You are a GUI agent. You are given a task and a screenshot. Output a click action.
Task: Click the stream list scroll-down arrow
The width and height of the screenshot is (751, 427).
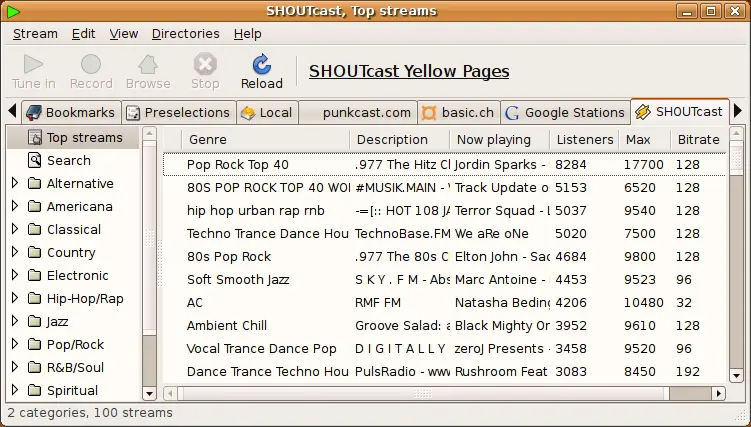(737, 376)
